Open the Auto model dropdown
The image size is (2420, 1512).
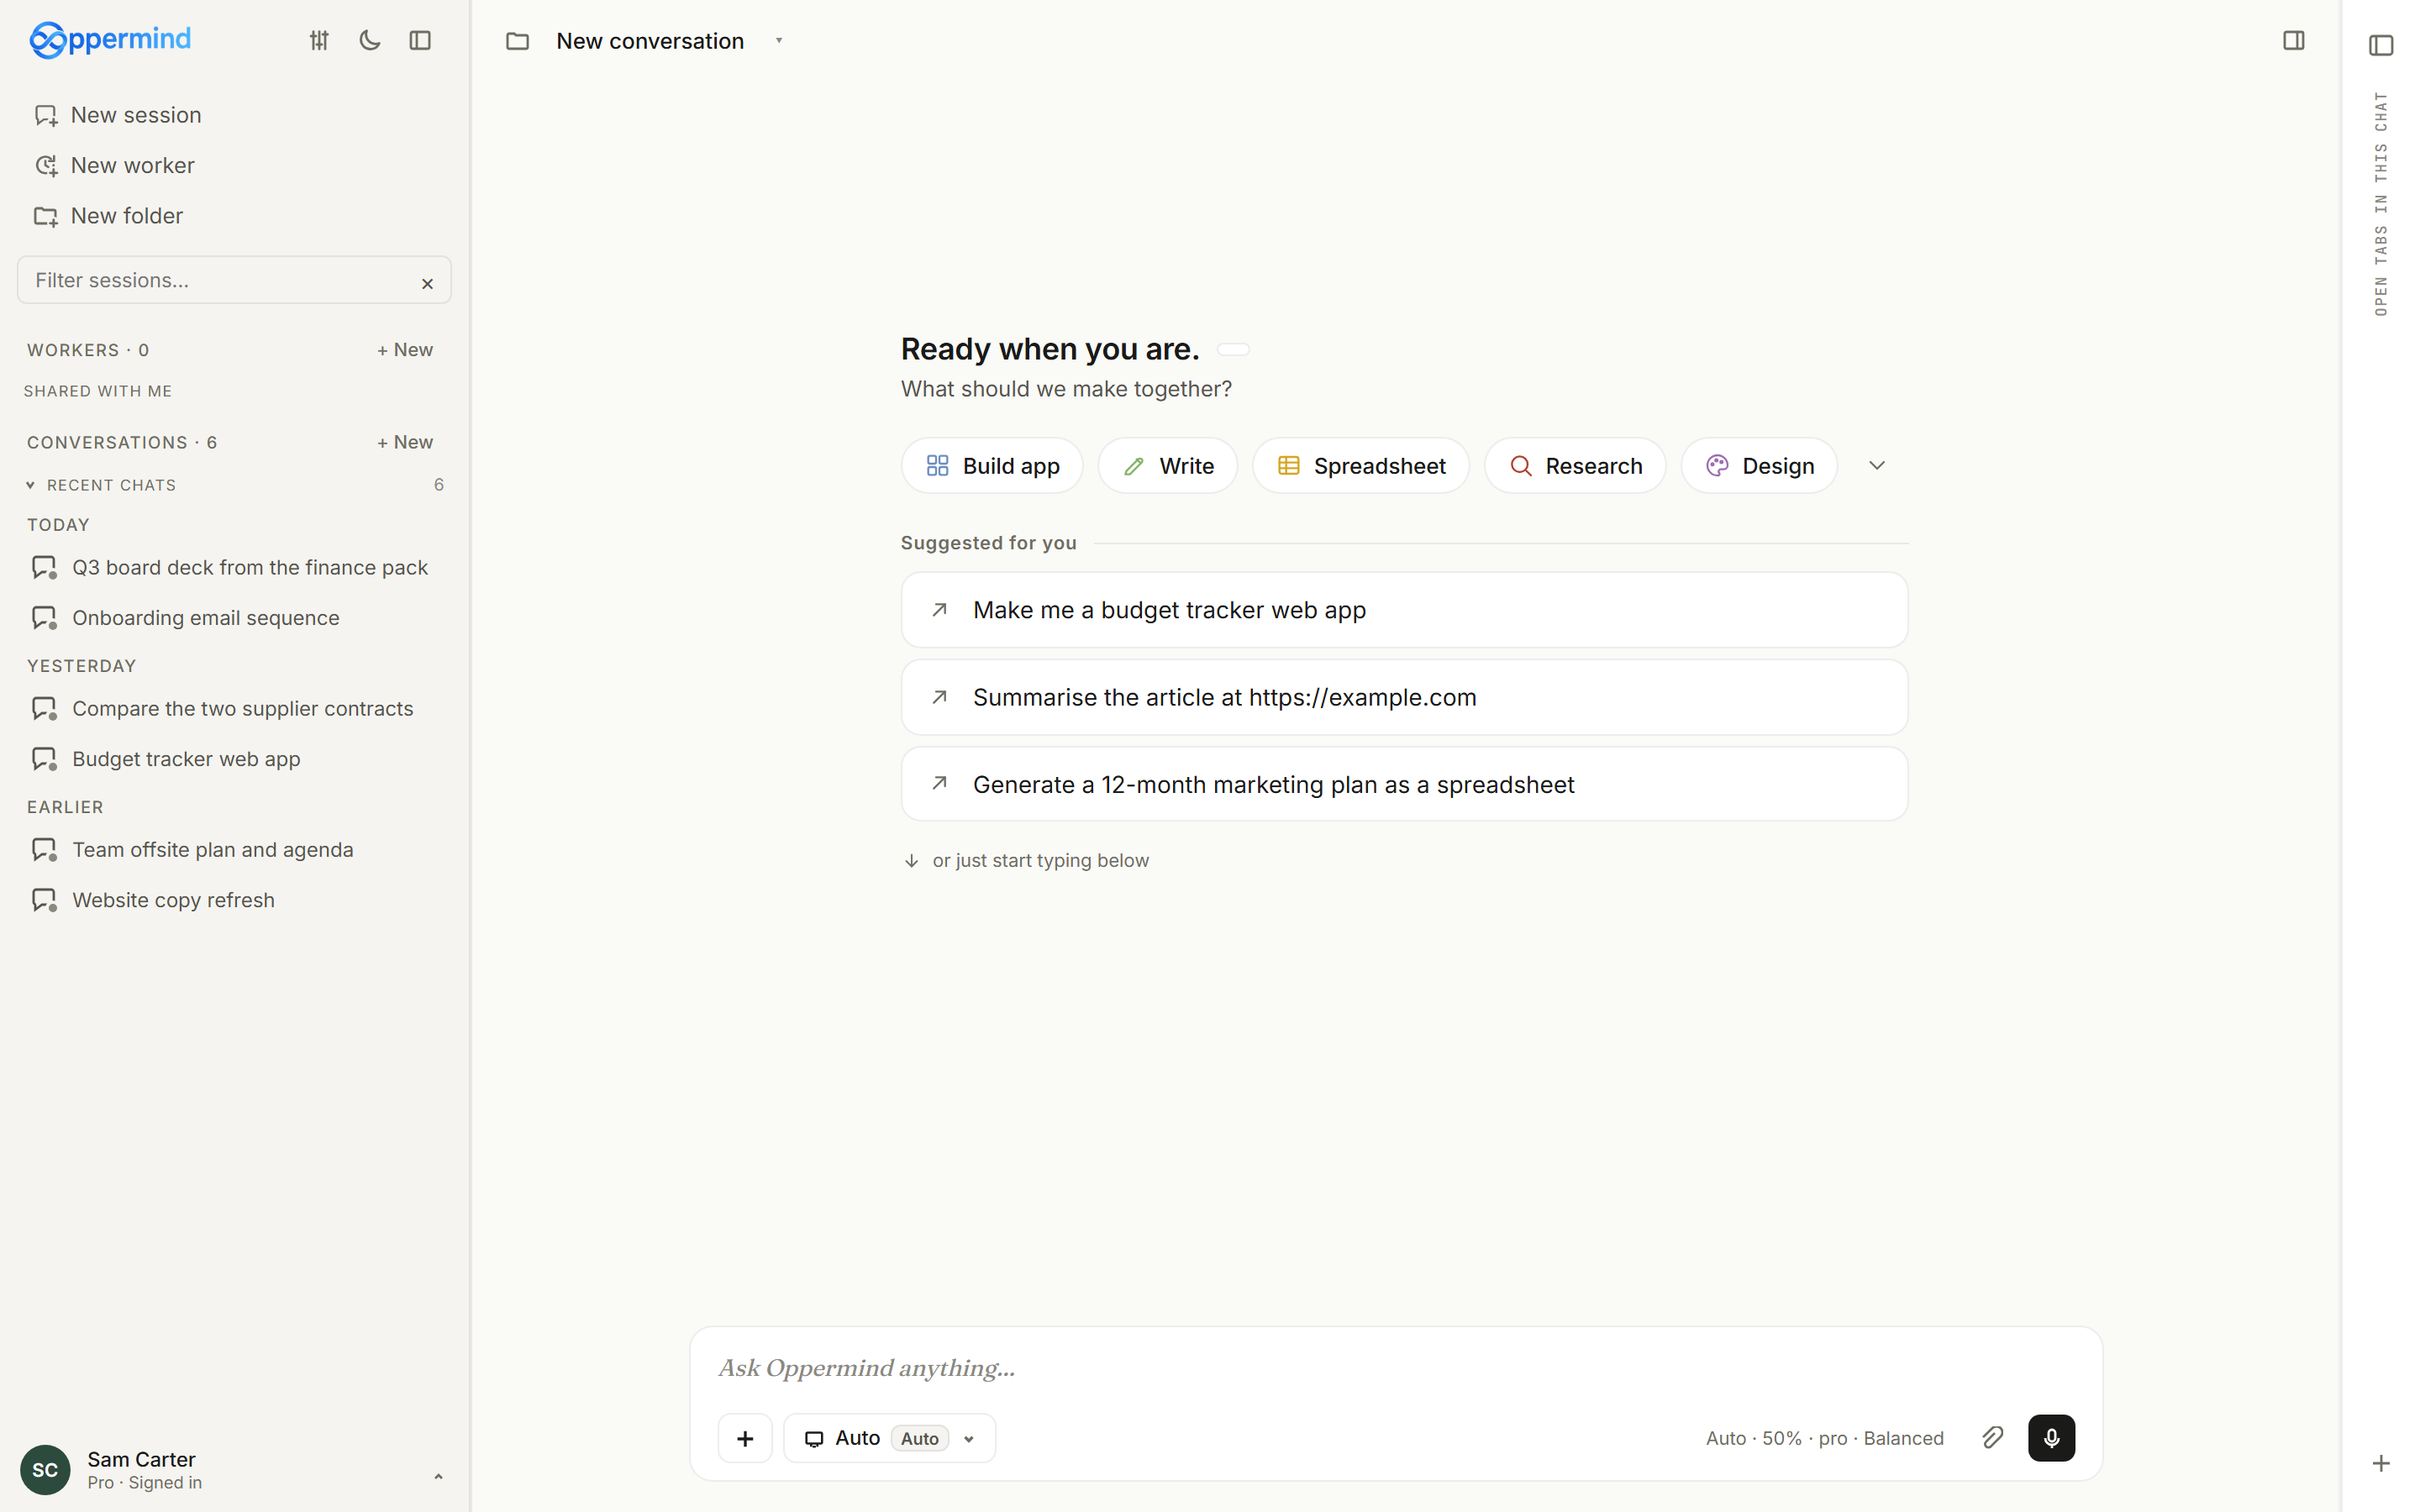click(889, 1438)
